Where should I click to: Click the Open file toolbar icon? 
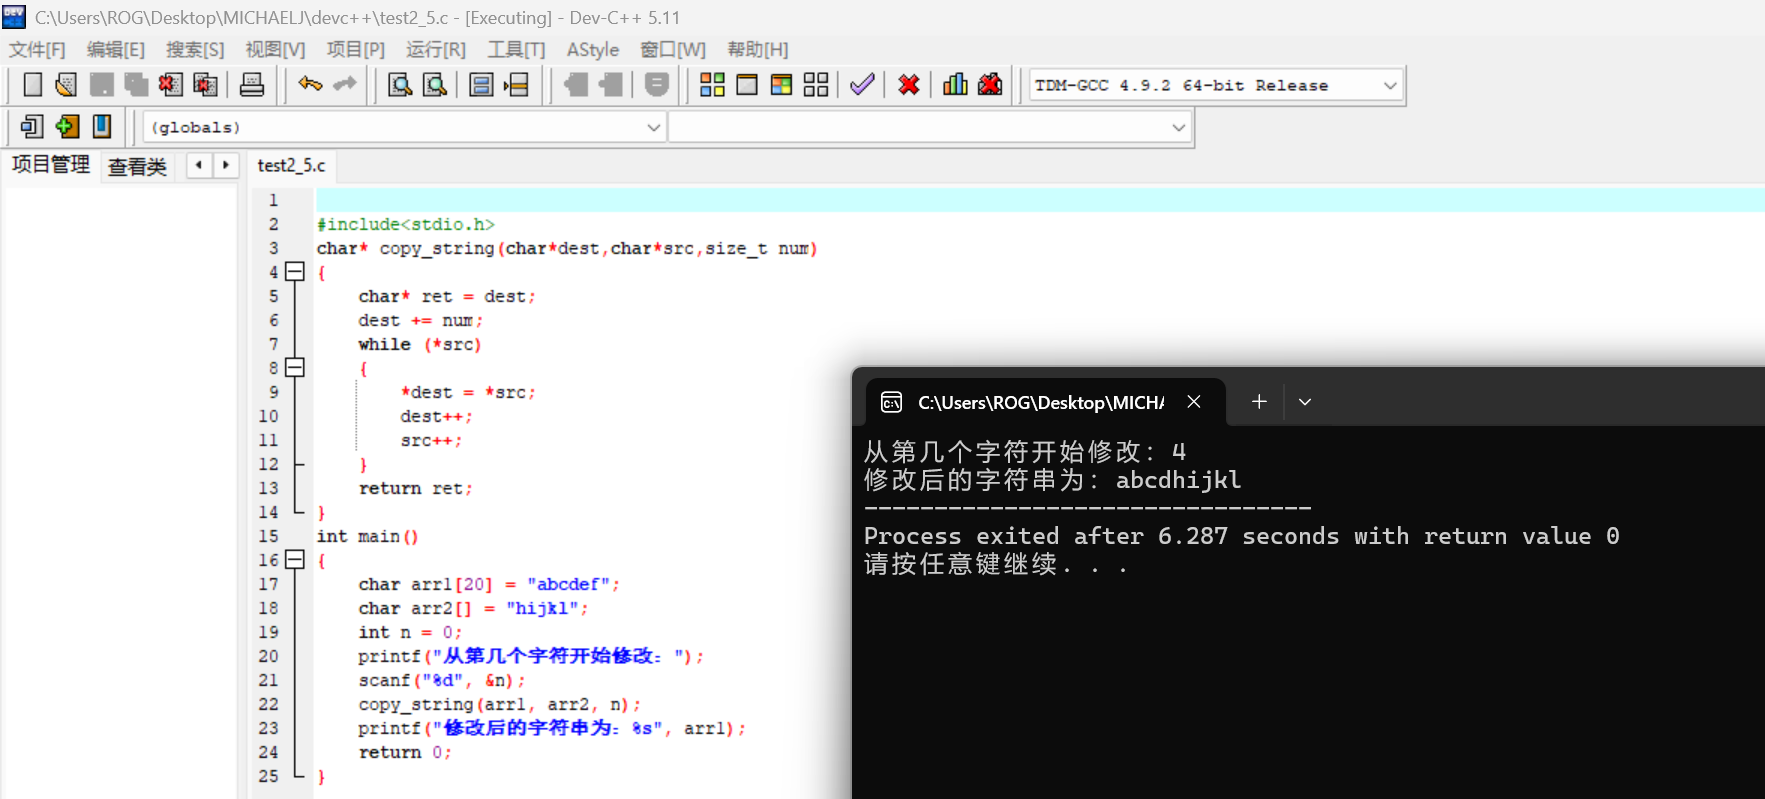tap(66, 85)
